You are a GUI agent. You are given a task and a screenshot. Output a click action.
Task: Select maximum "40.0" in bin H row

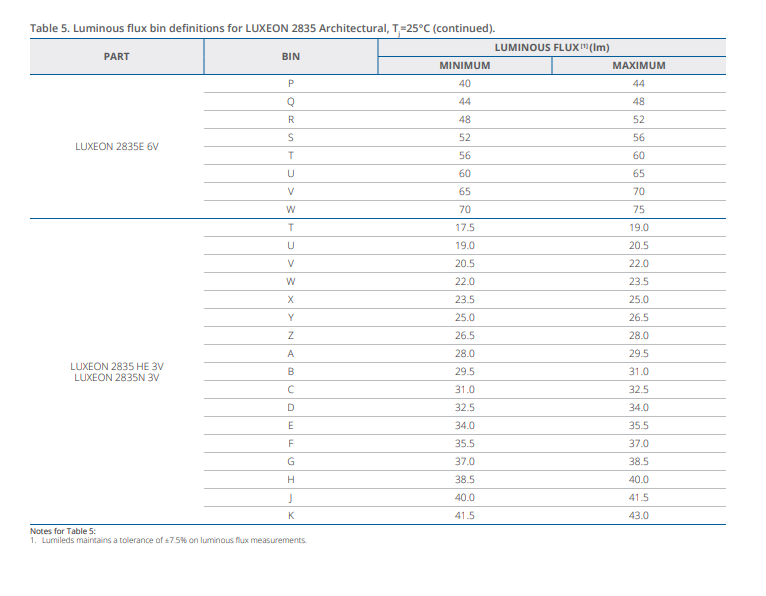click(638, 480)
